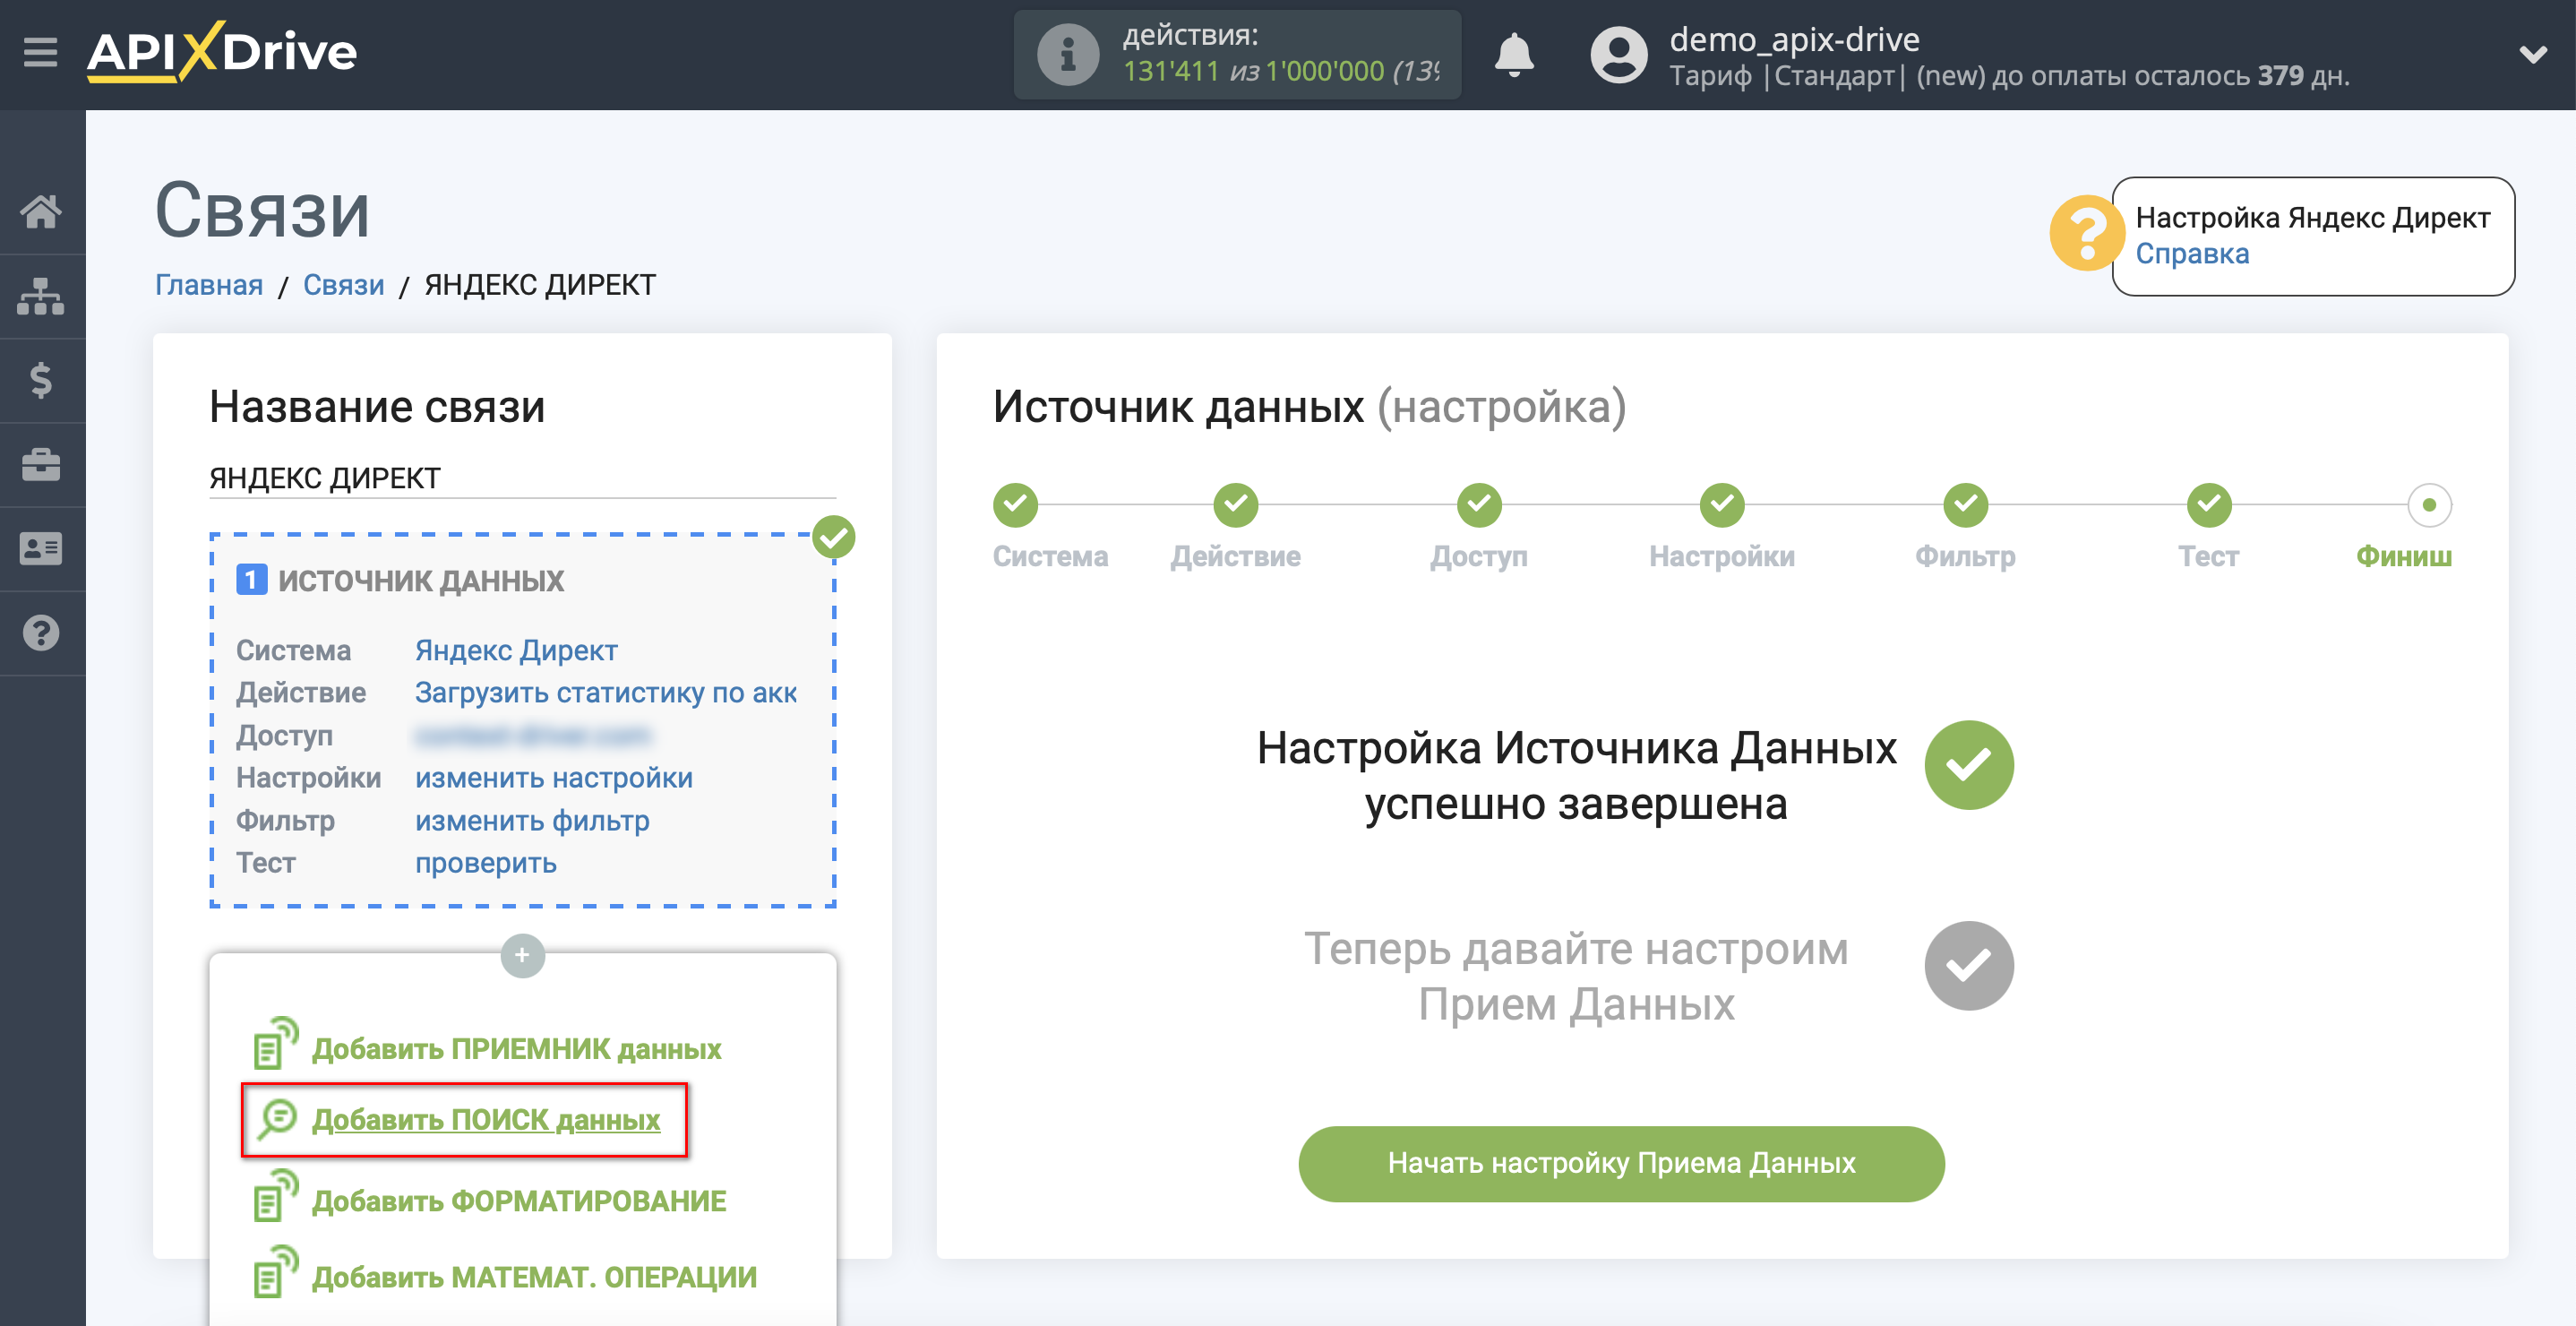Open contact card icon in sidebar

click(41, 548)
